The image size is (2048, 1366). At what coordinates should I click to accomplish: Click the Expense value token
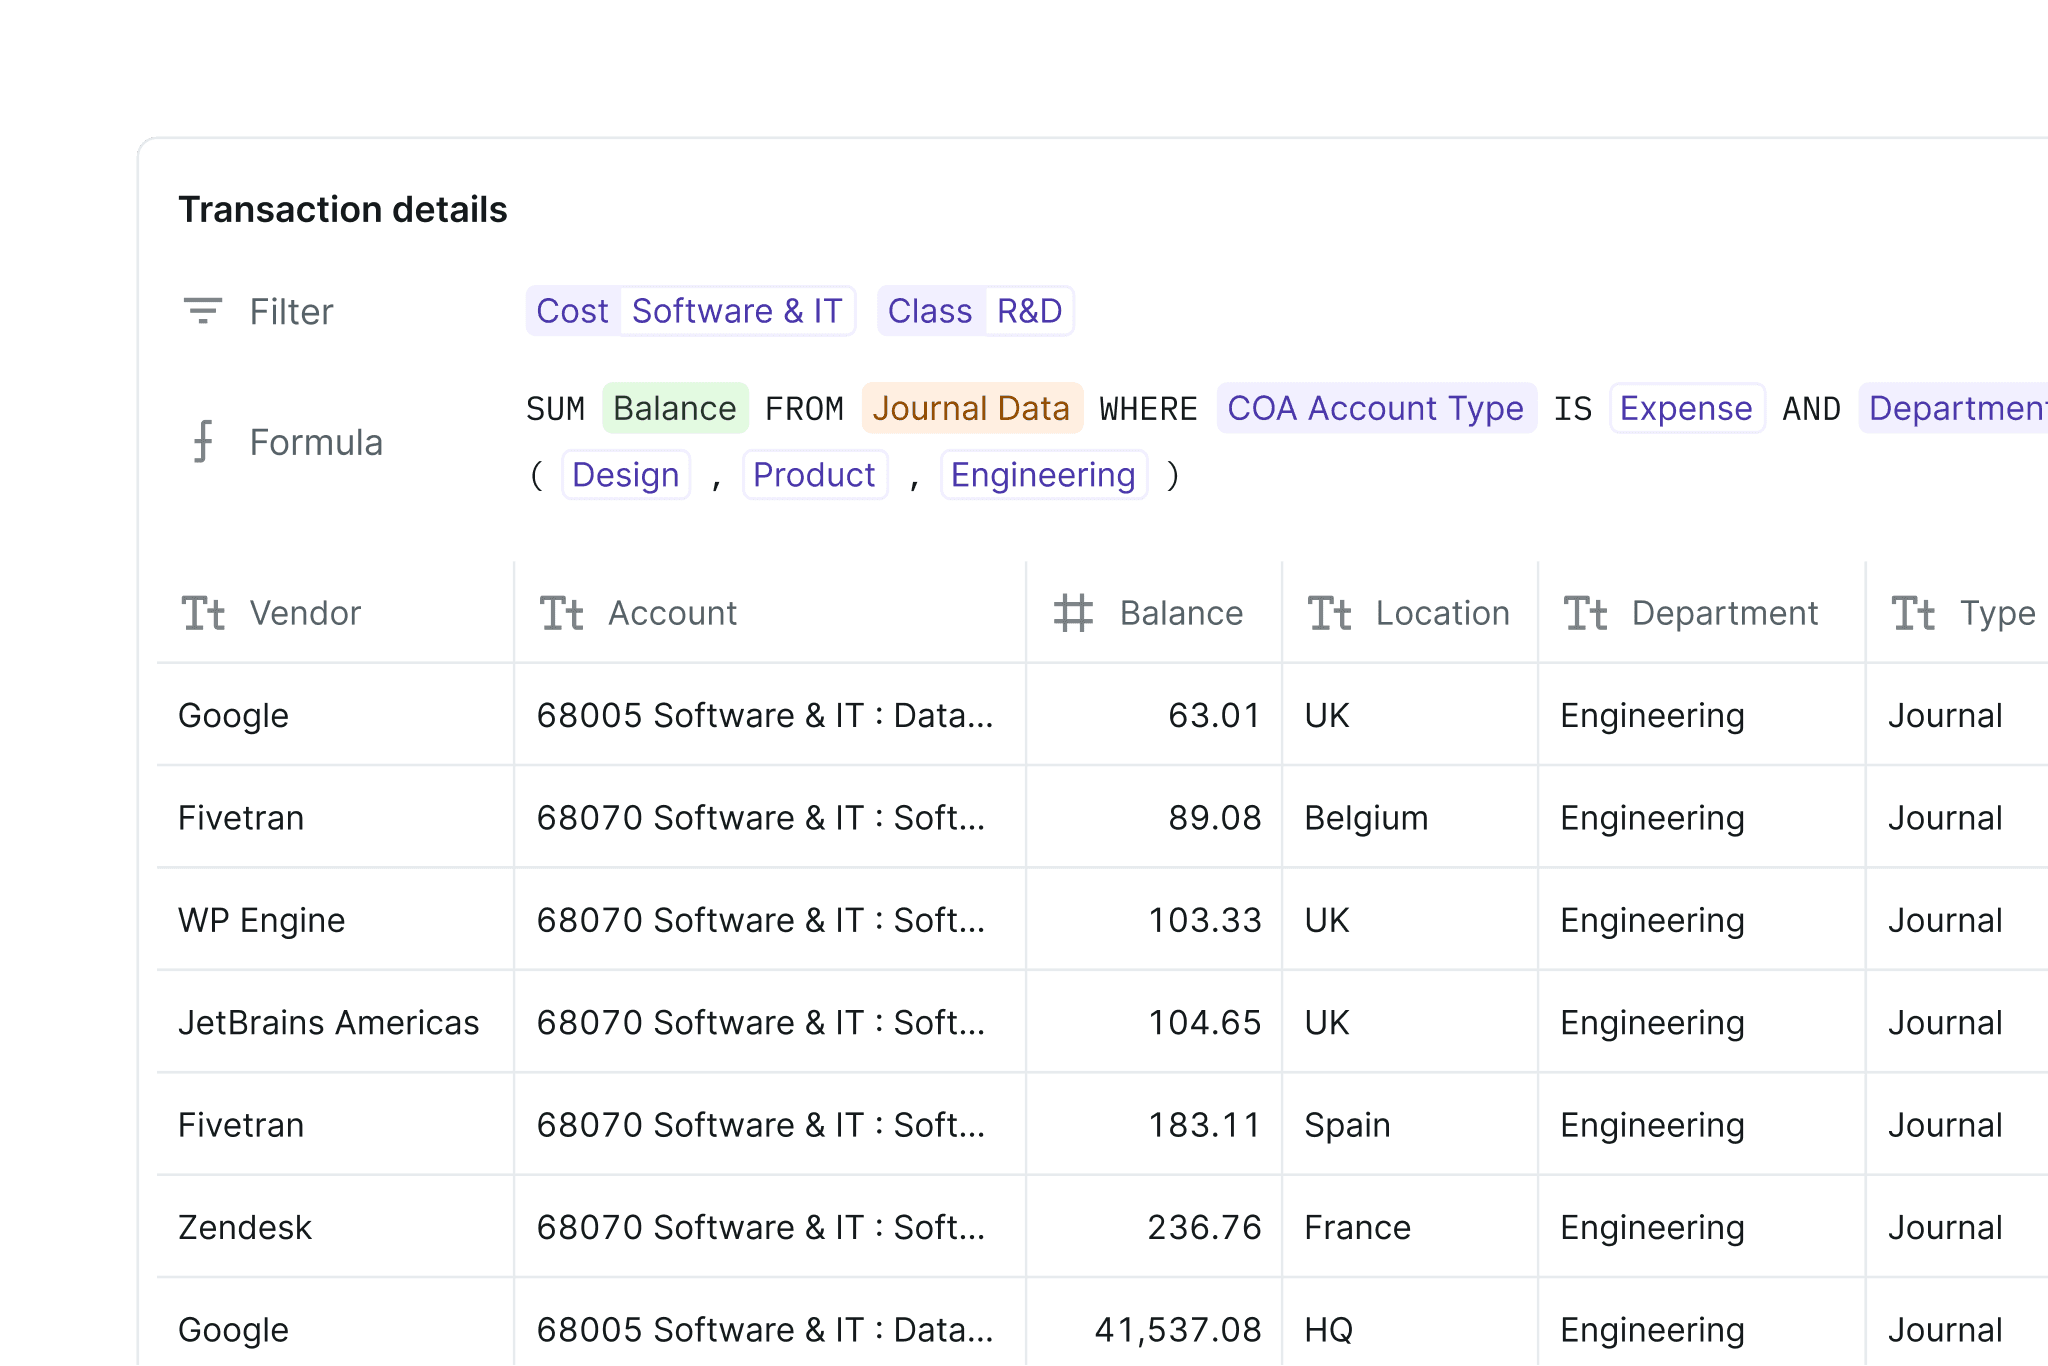(1687, 408)
